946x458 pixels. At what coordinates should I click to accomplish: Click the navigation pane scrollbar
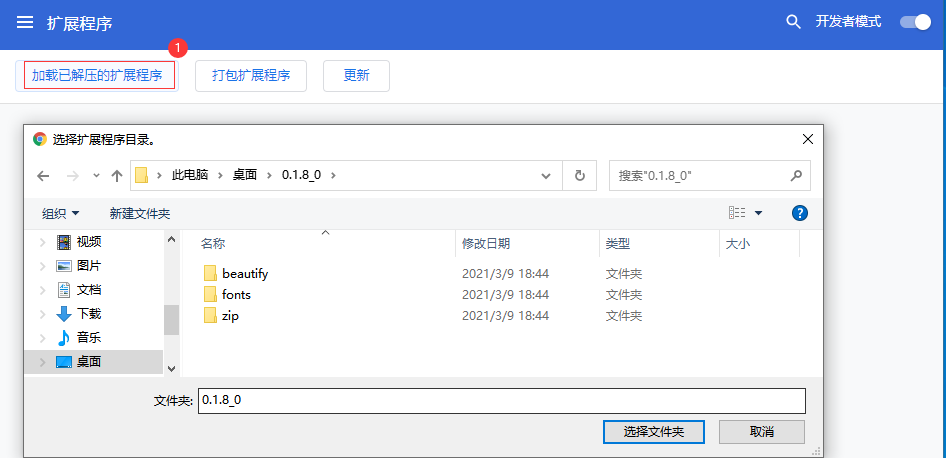pyautogui.click(x=171, y=300)
